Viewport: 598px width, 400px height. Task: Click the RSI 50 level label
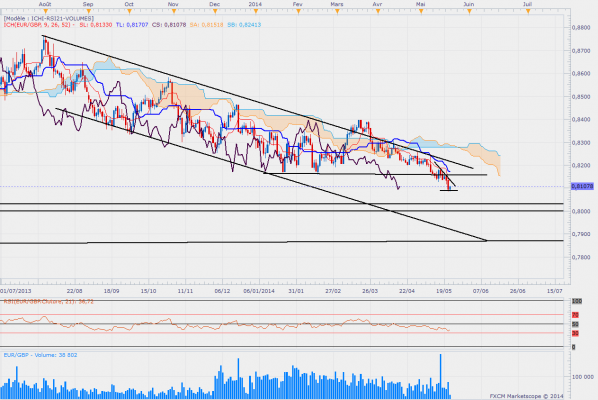(x=575, y=324)
